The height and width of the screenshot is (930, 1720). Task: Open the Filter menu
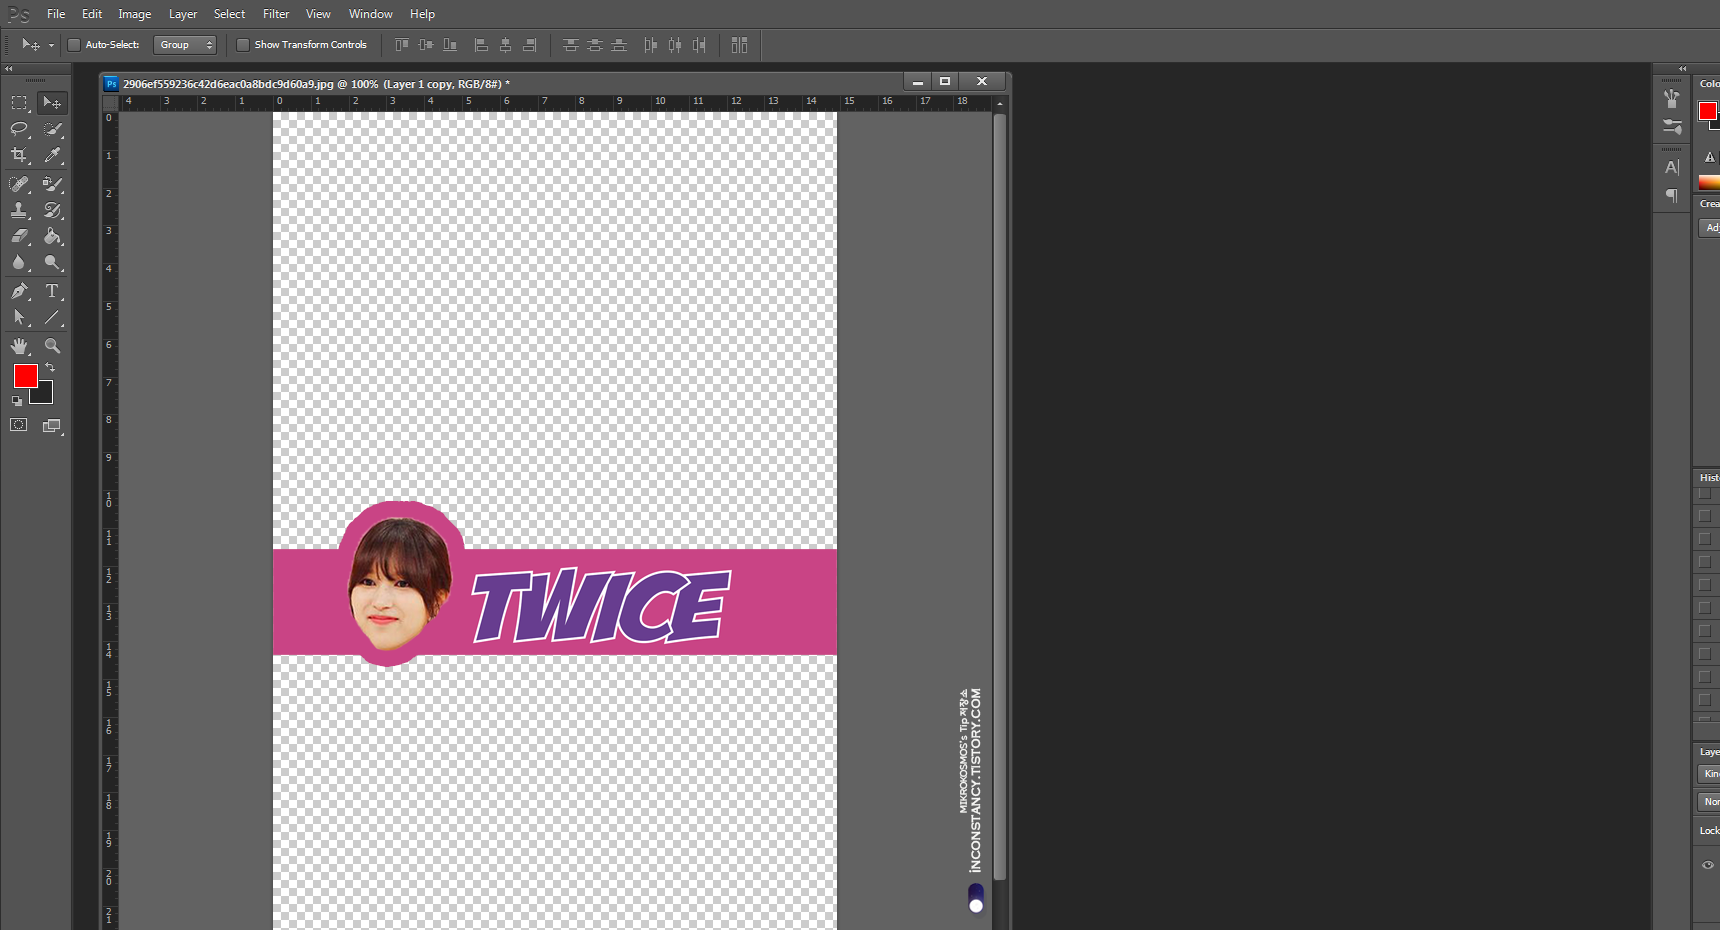click(276, 14)
